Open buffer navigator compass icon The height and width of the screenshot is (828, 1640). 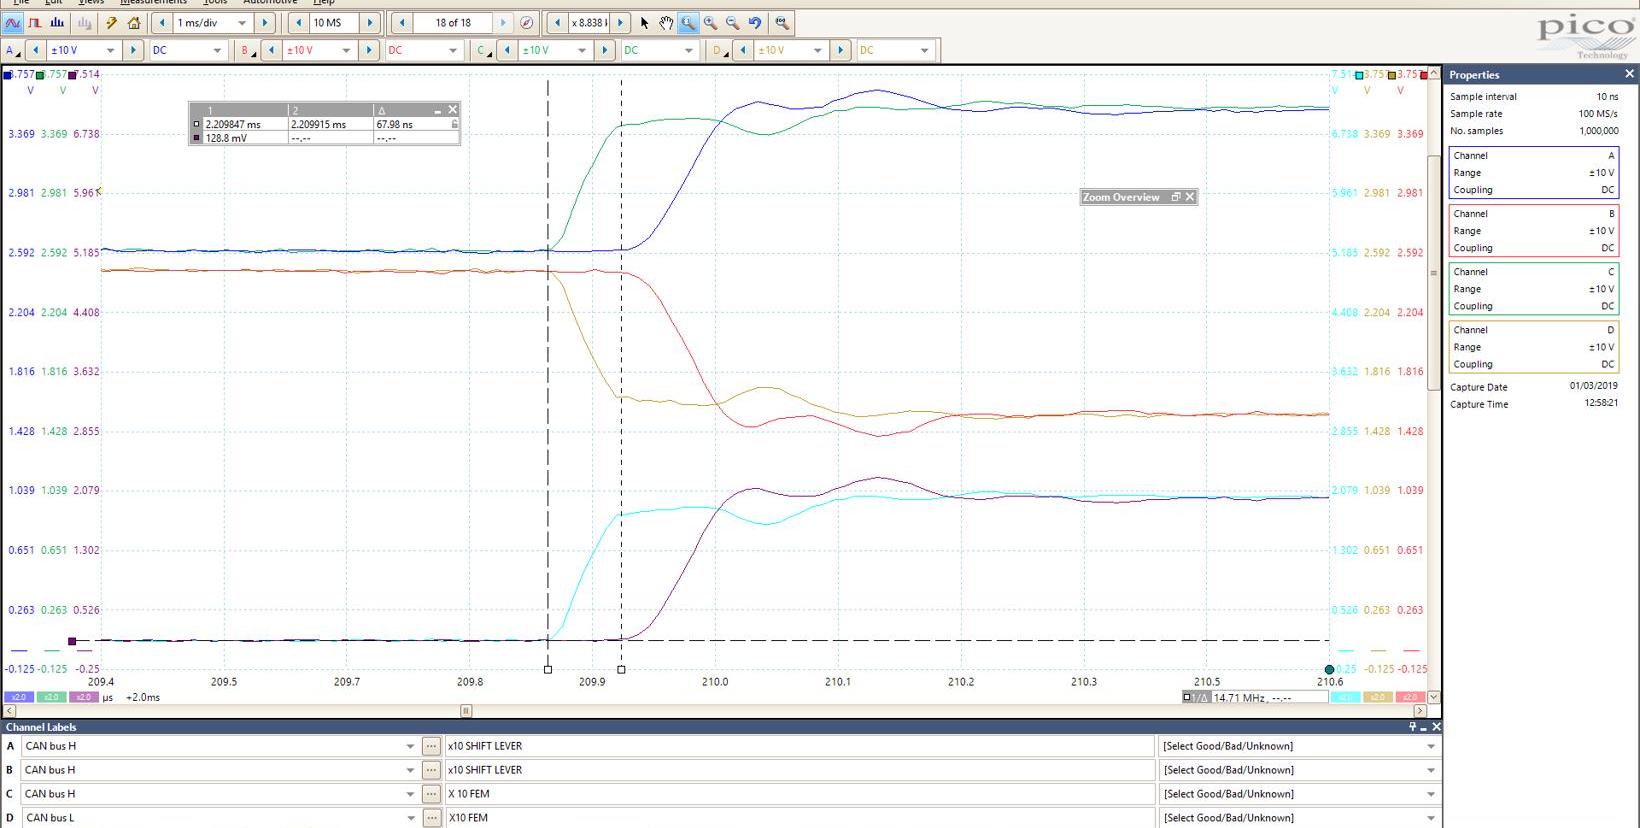(527, 23)
